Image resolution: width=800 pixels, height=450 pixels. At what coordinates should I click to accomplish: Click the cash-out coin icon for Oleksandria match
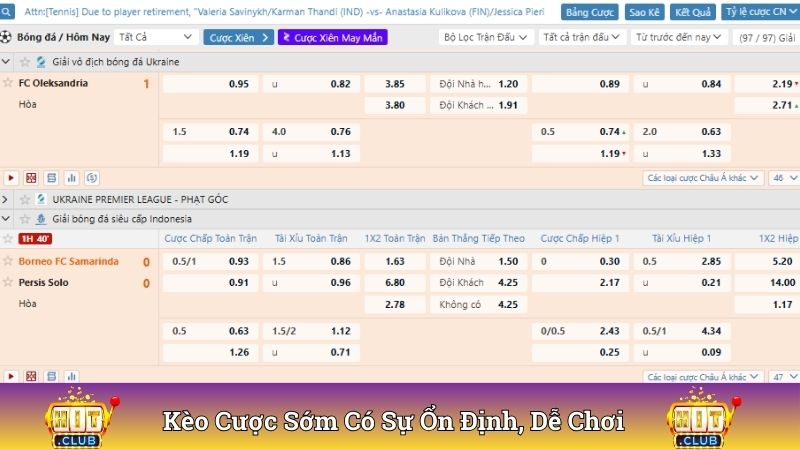91,177
